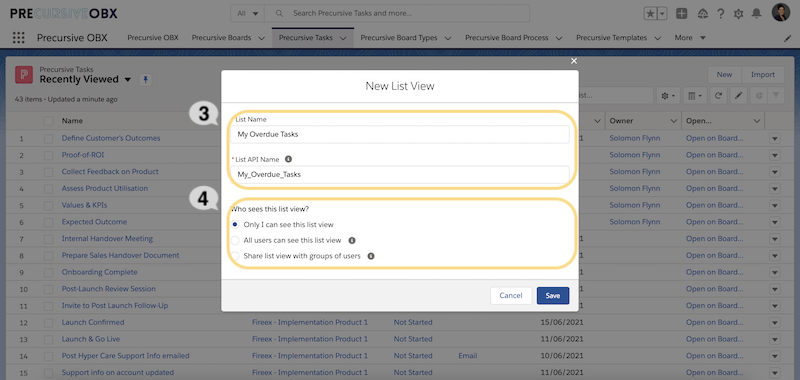The width and height of the screenshot is (800, 380).
Task: Open the Internal Handover Meeting task
Action: [107, 239]
